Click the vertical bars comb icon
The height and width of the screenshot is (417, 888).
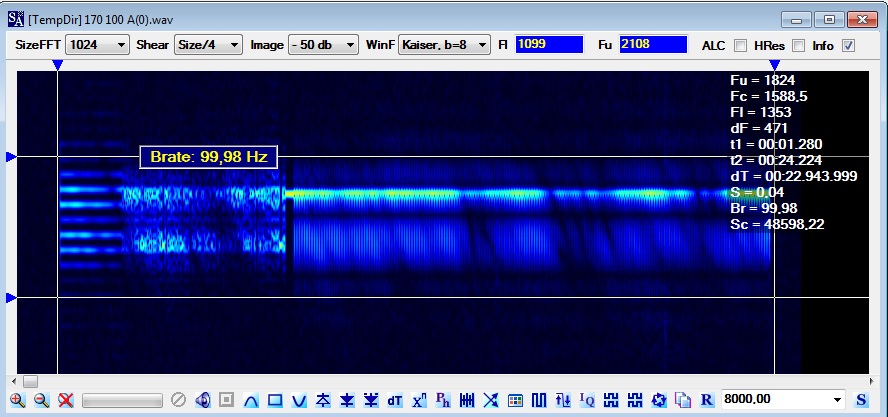(467, 400)
